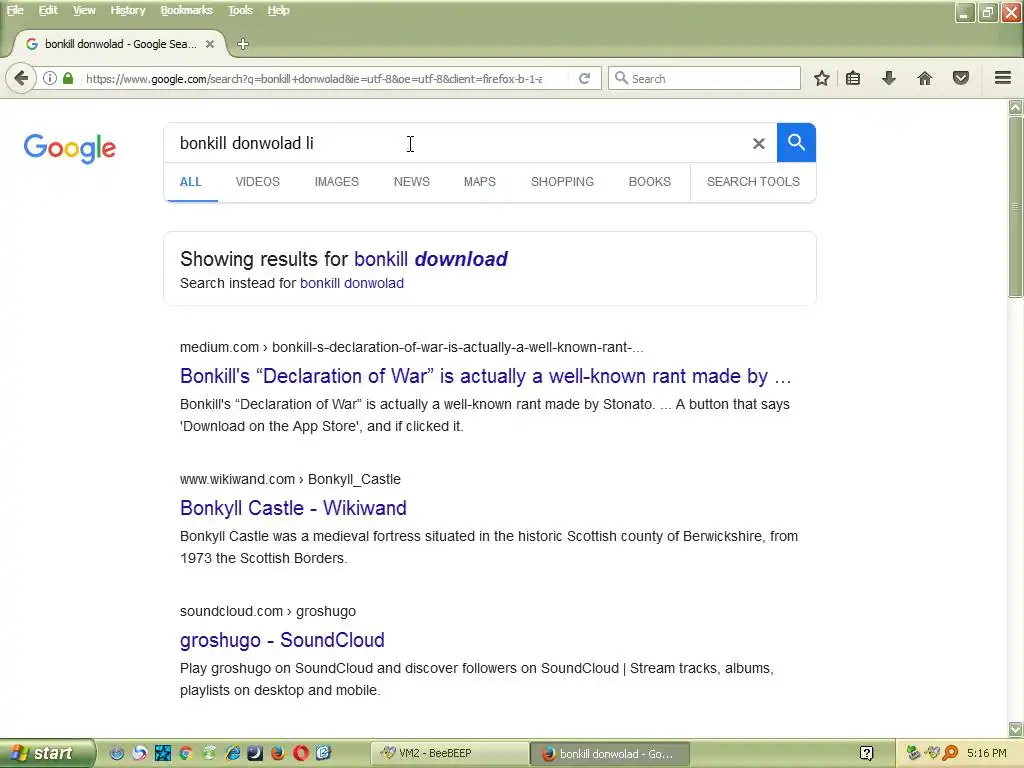Open Bonkill's Declaration of War result

[486, 376]
